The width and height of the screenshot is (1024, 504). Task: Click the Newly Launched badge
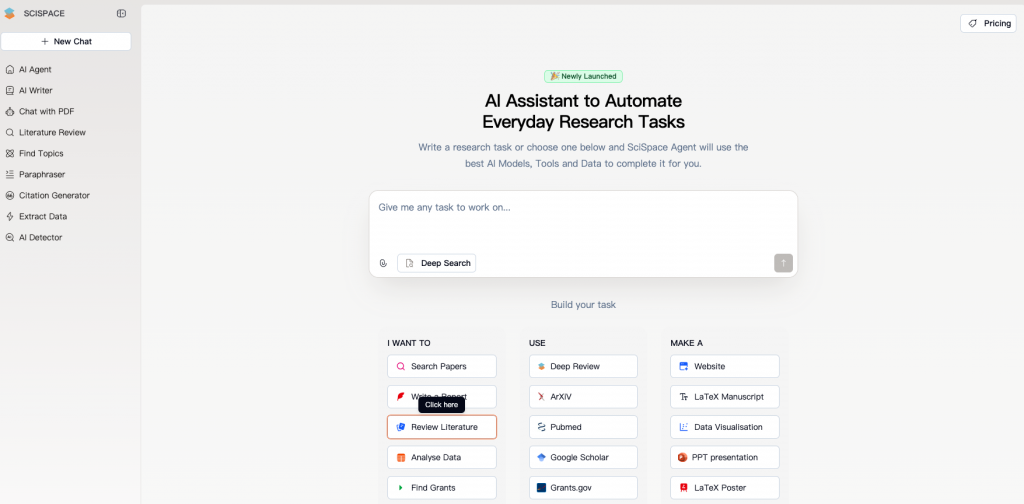tap(583, 76)
